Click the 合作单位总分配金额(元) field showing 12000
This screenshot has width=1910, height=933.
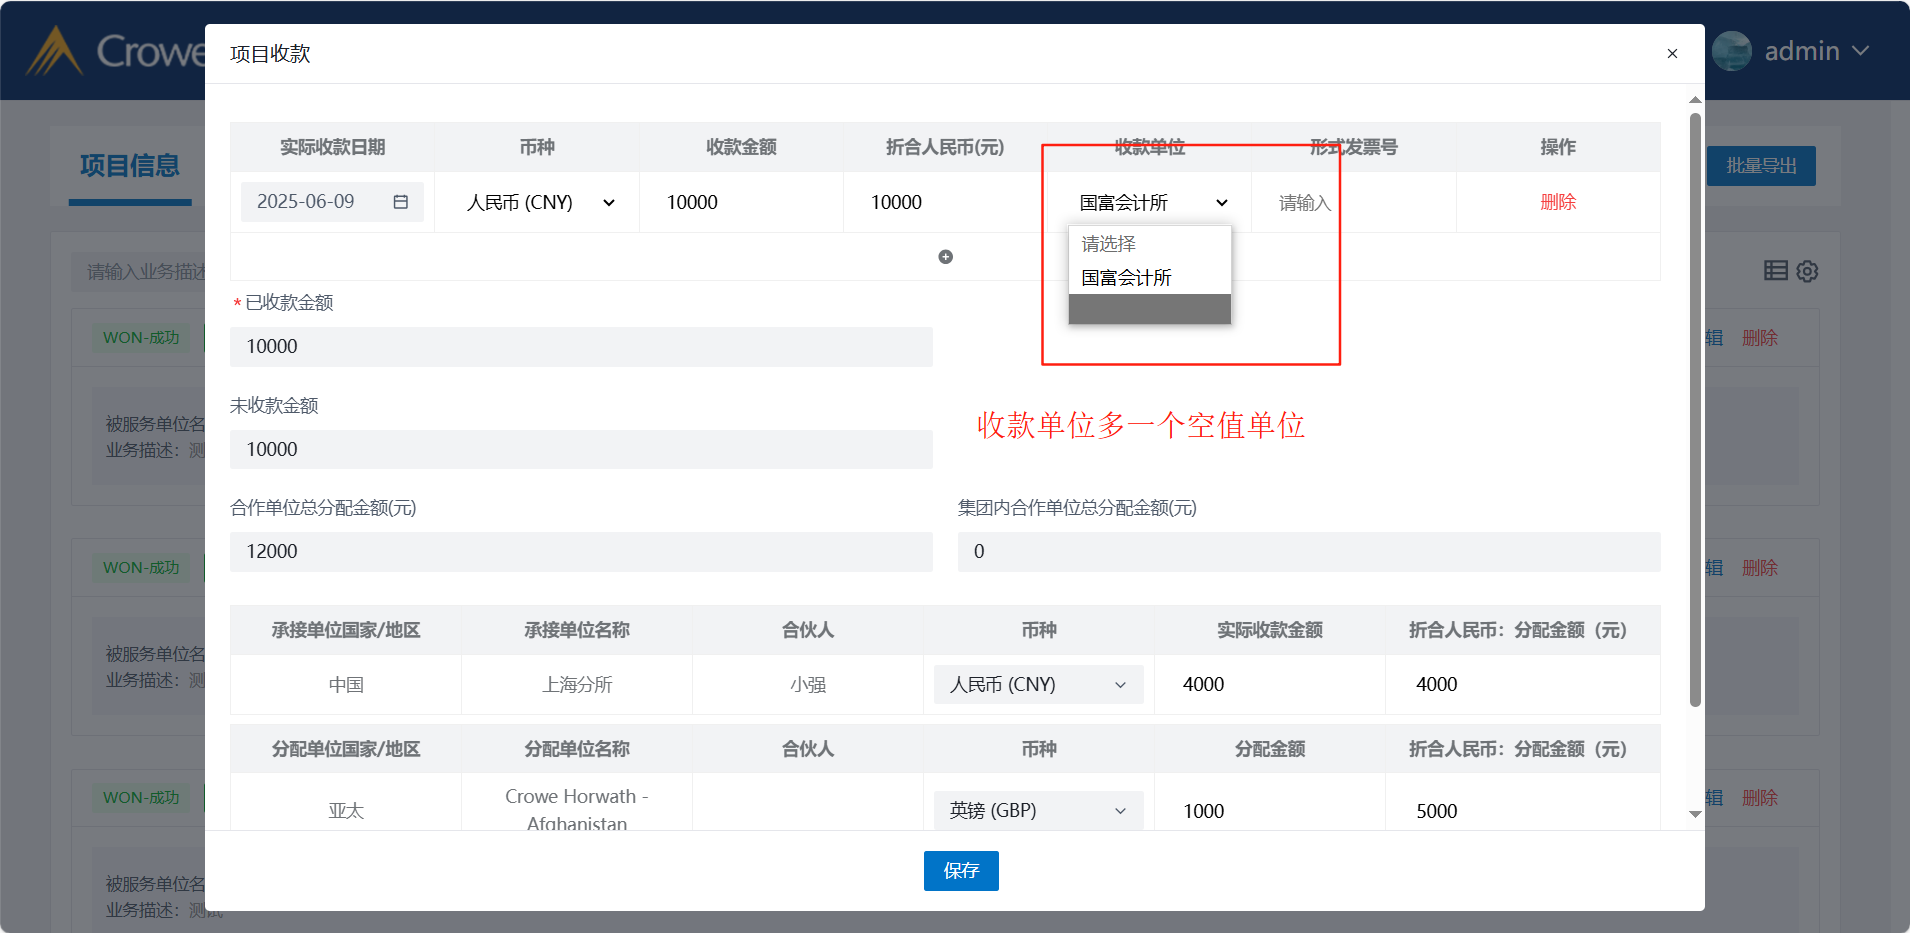pyautogui.click(x=581, y=552)
